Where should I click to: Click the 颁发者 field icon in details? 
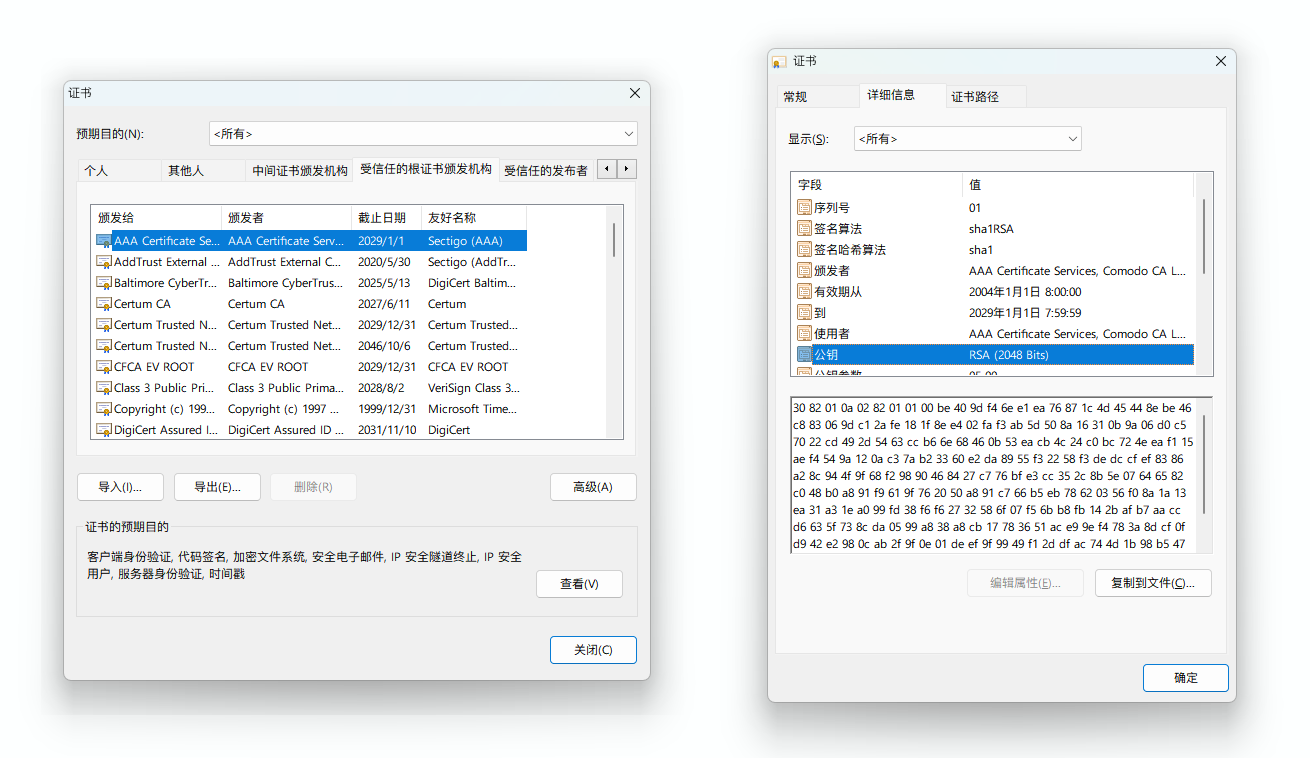point(804,271)
